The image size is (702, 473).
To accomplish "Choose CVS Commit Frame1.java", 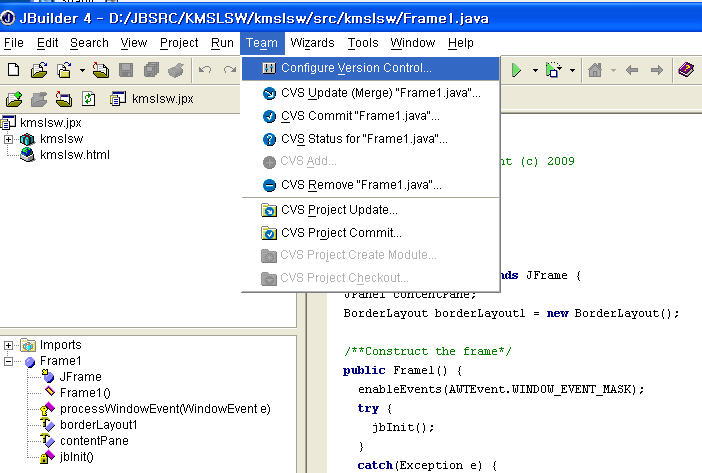I will (370, 116).
